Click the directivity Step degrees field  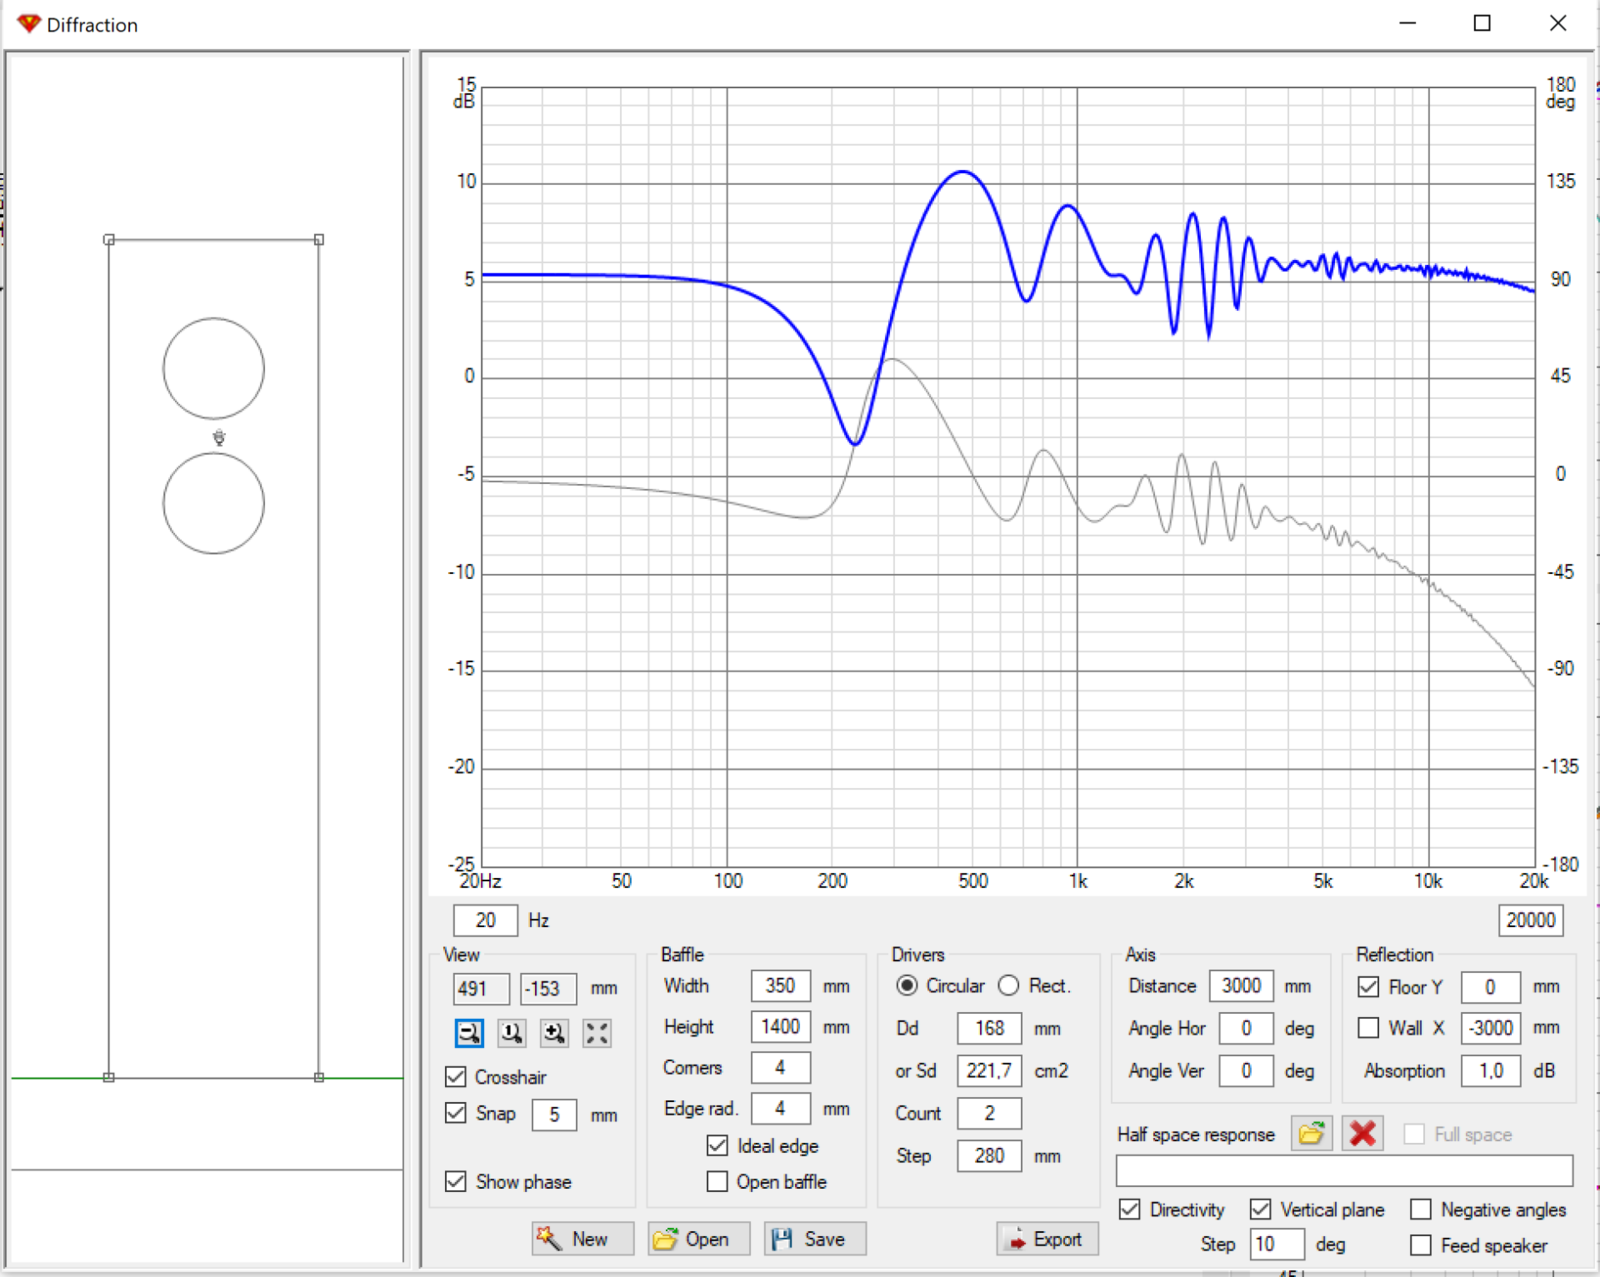tap(1278, 1244)
